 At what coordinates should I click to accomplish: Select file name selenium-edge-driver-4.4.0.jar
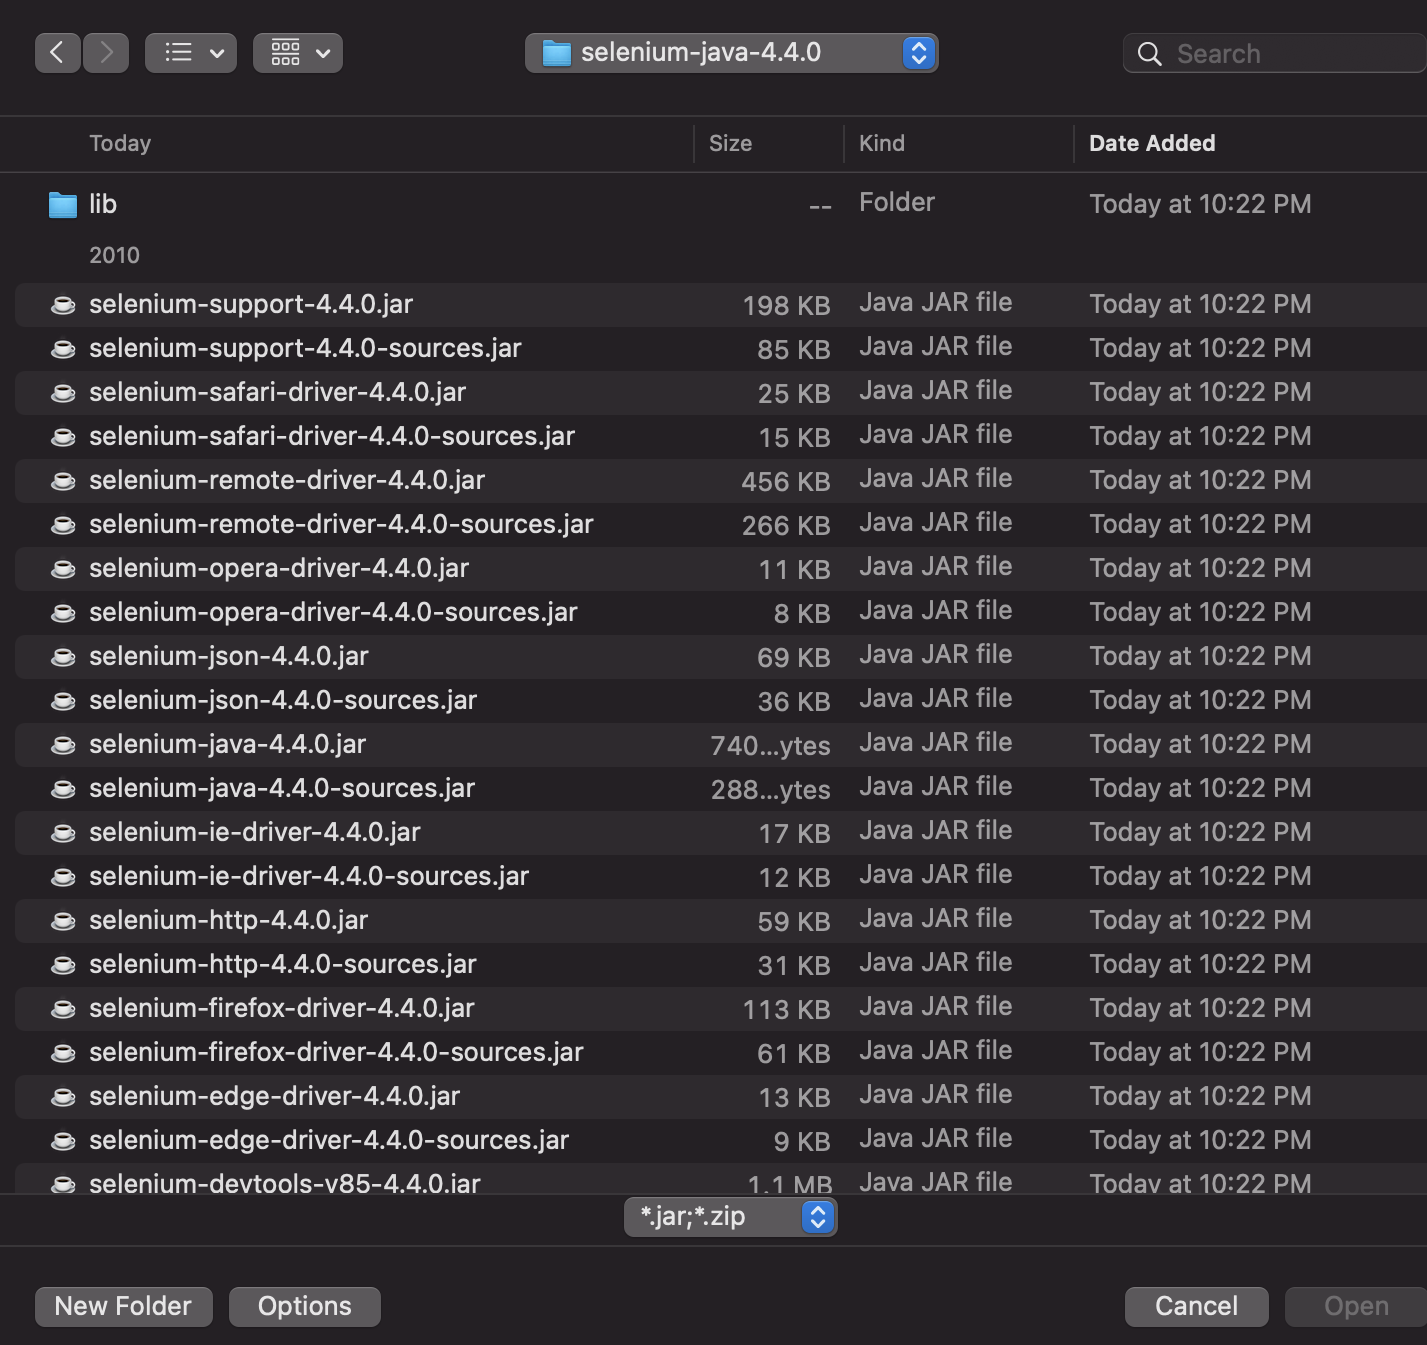[x=275, y=1096]
